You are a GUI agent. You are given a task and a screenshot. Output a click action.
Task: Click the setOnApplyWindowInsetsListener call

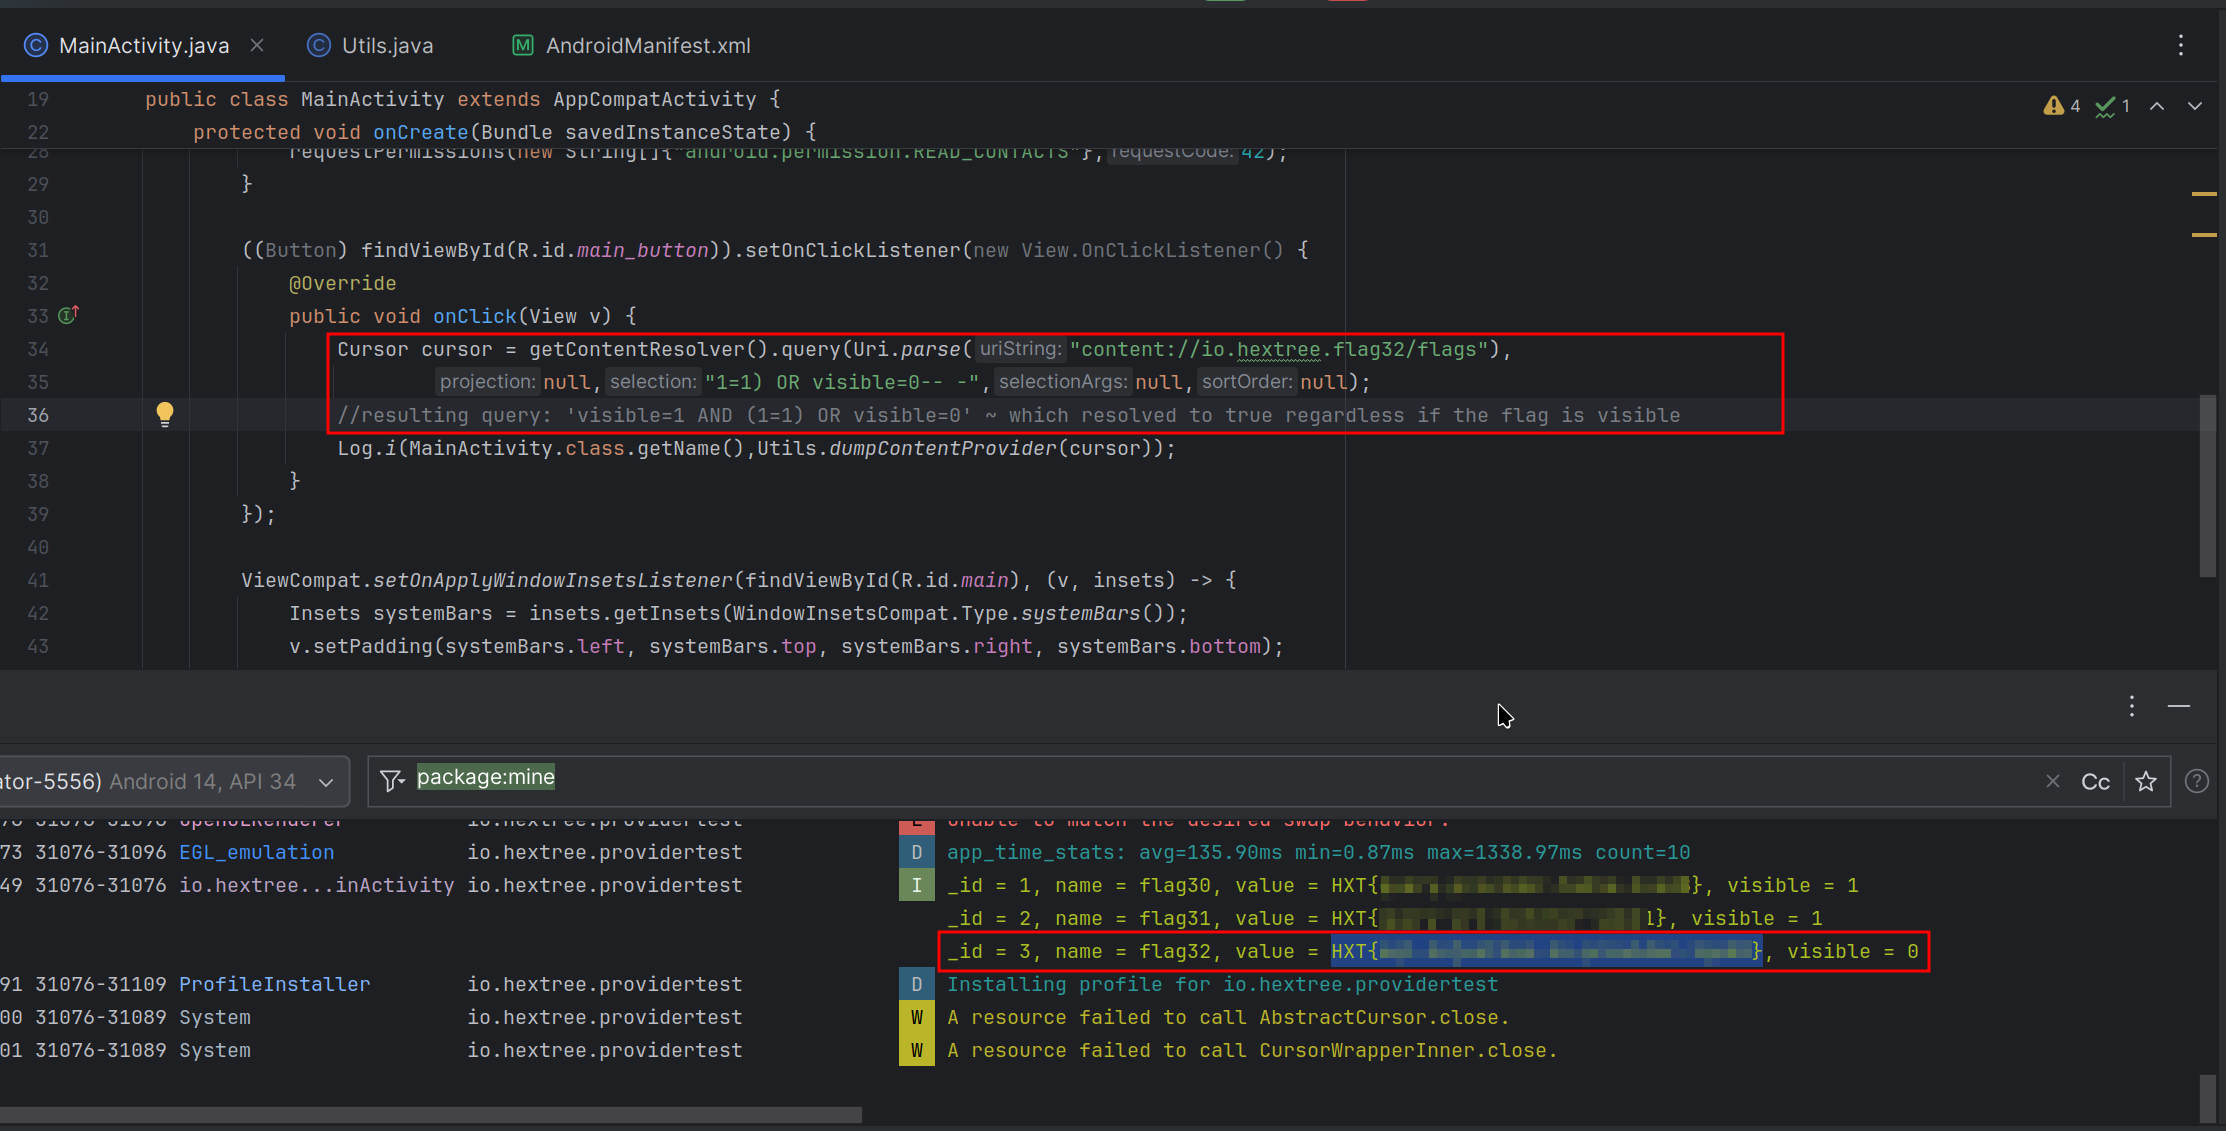point(553,581)
